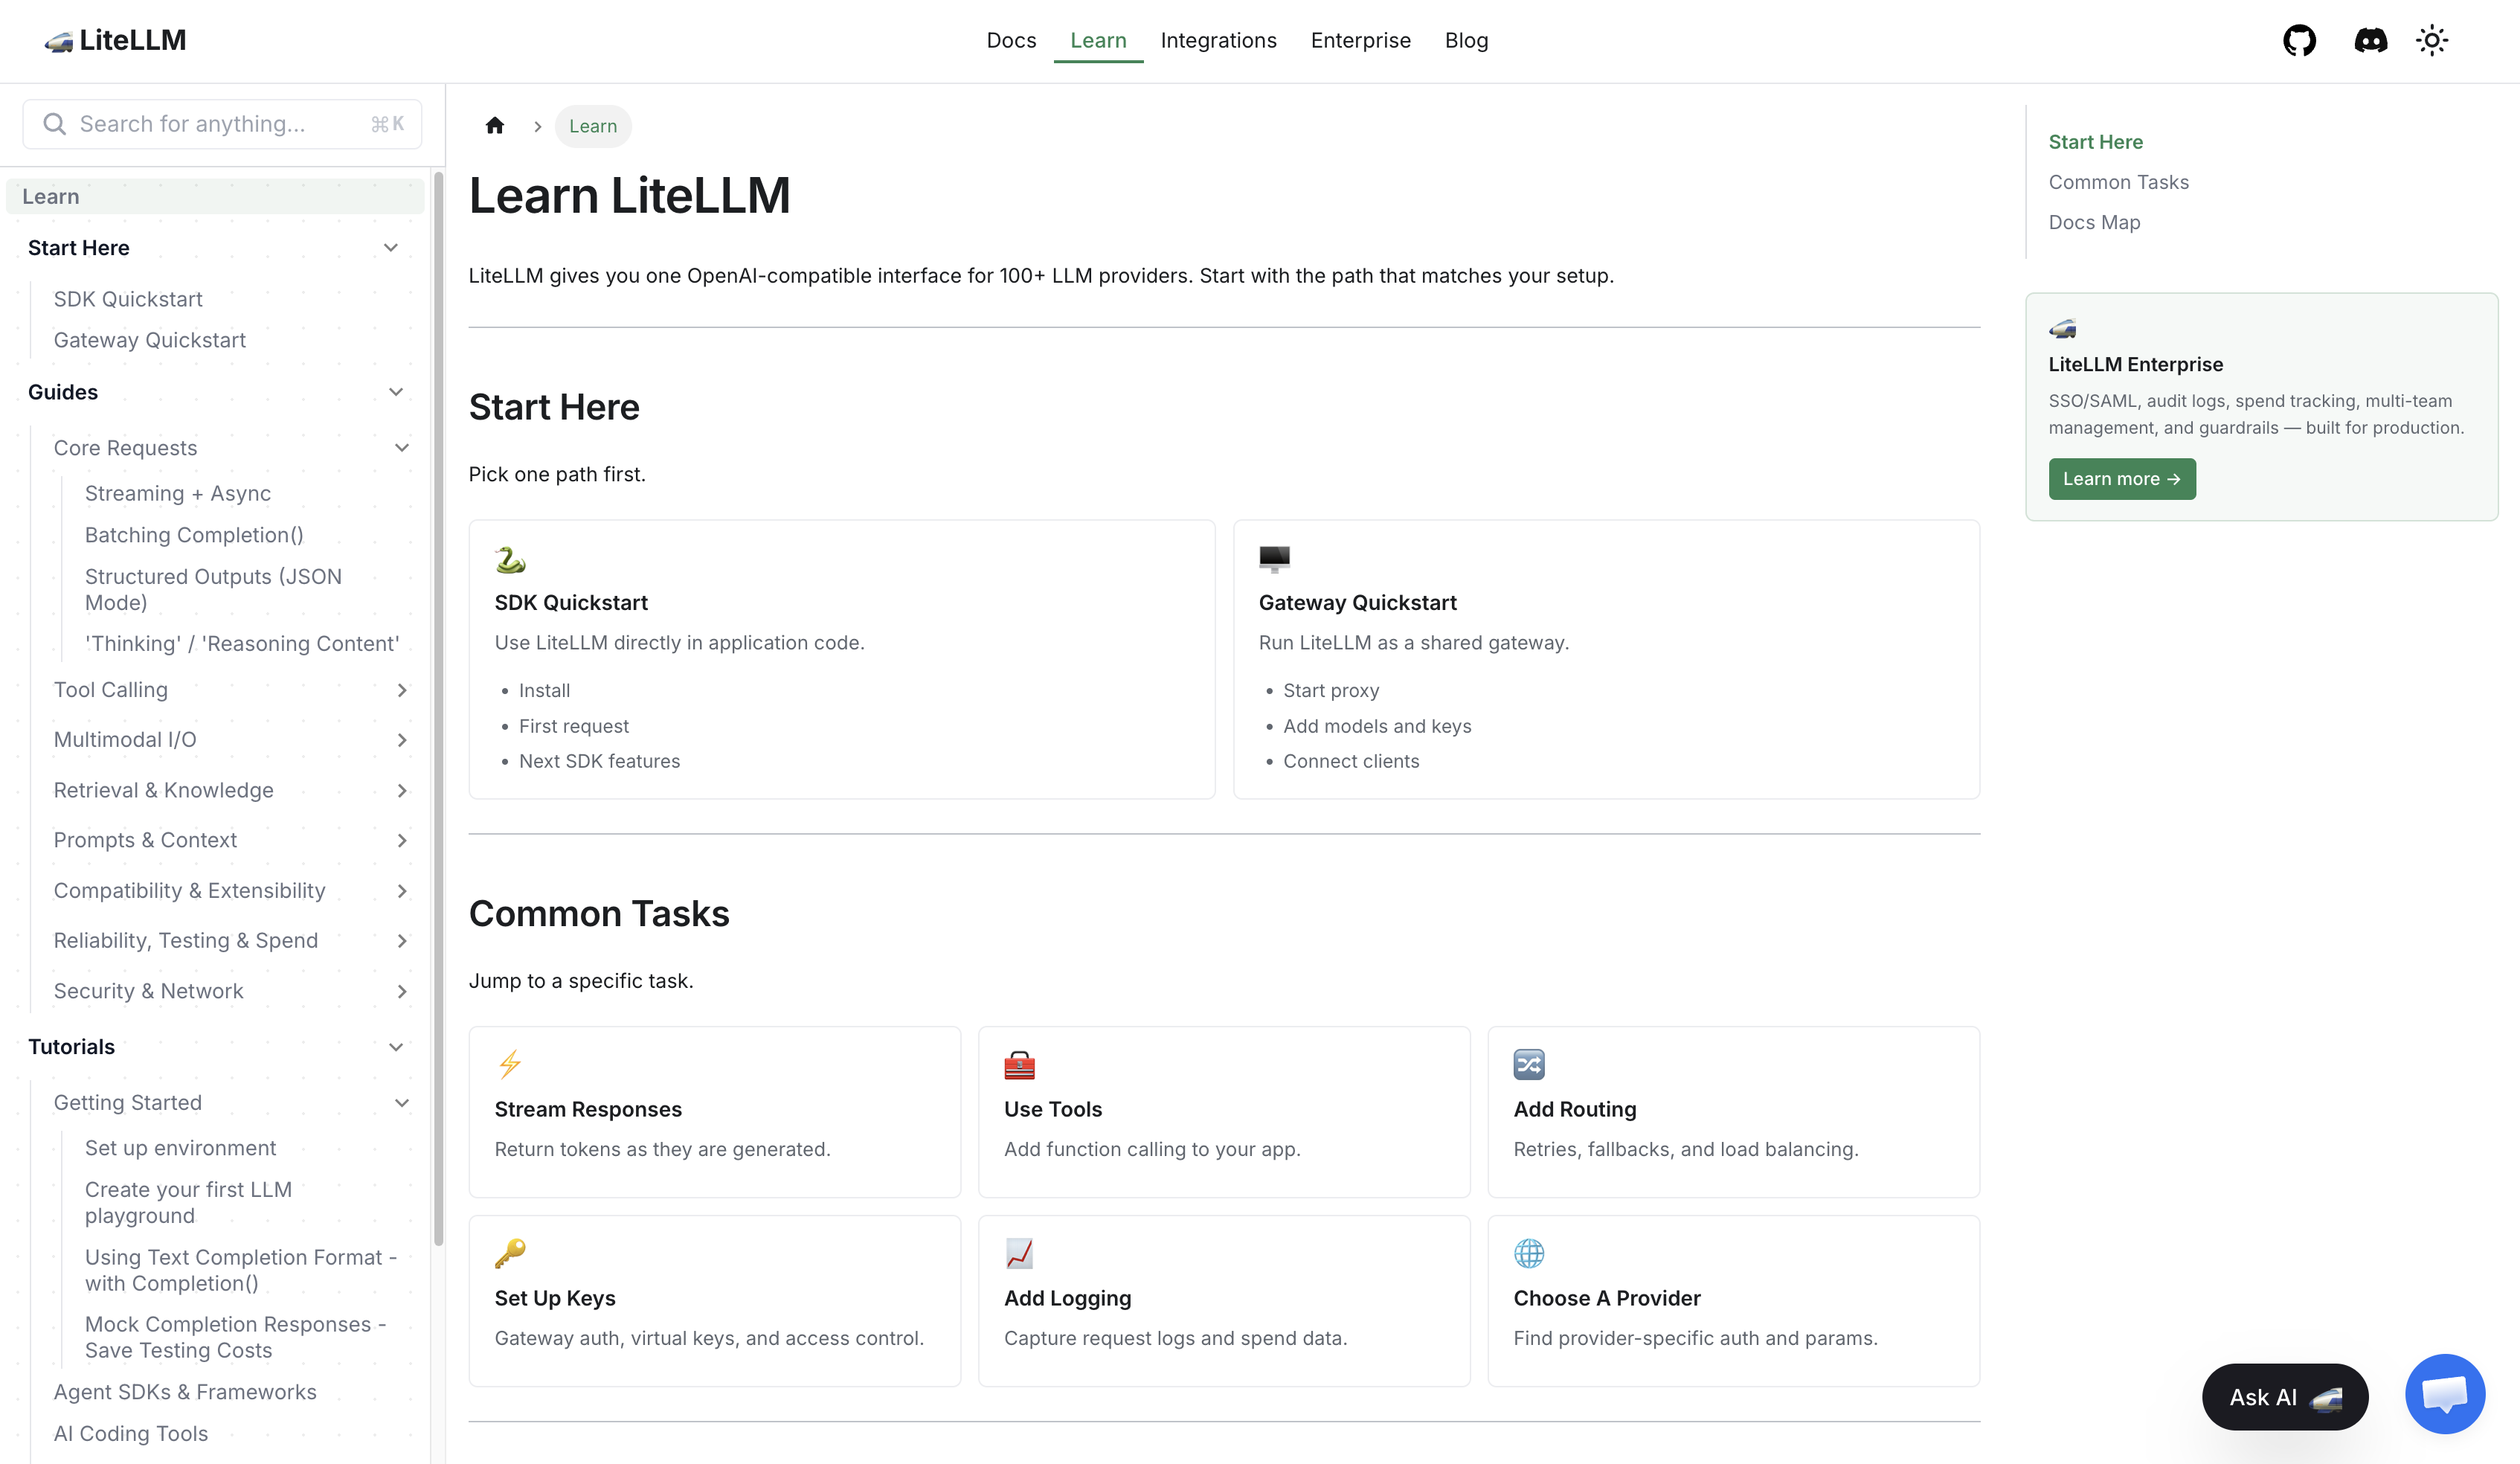Collapse the Core Requests group

(402, 448)
